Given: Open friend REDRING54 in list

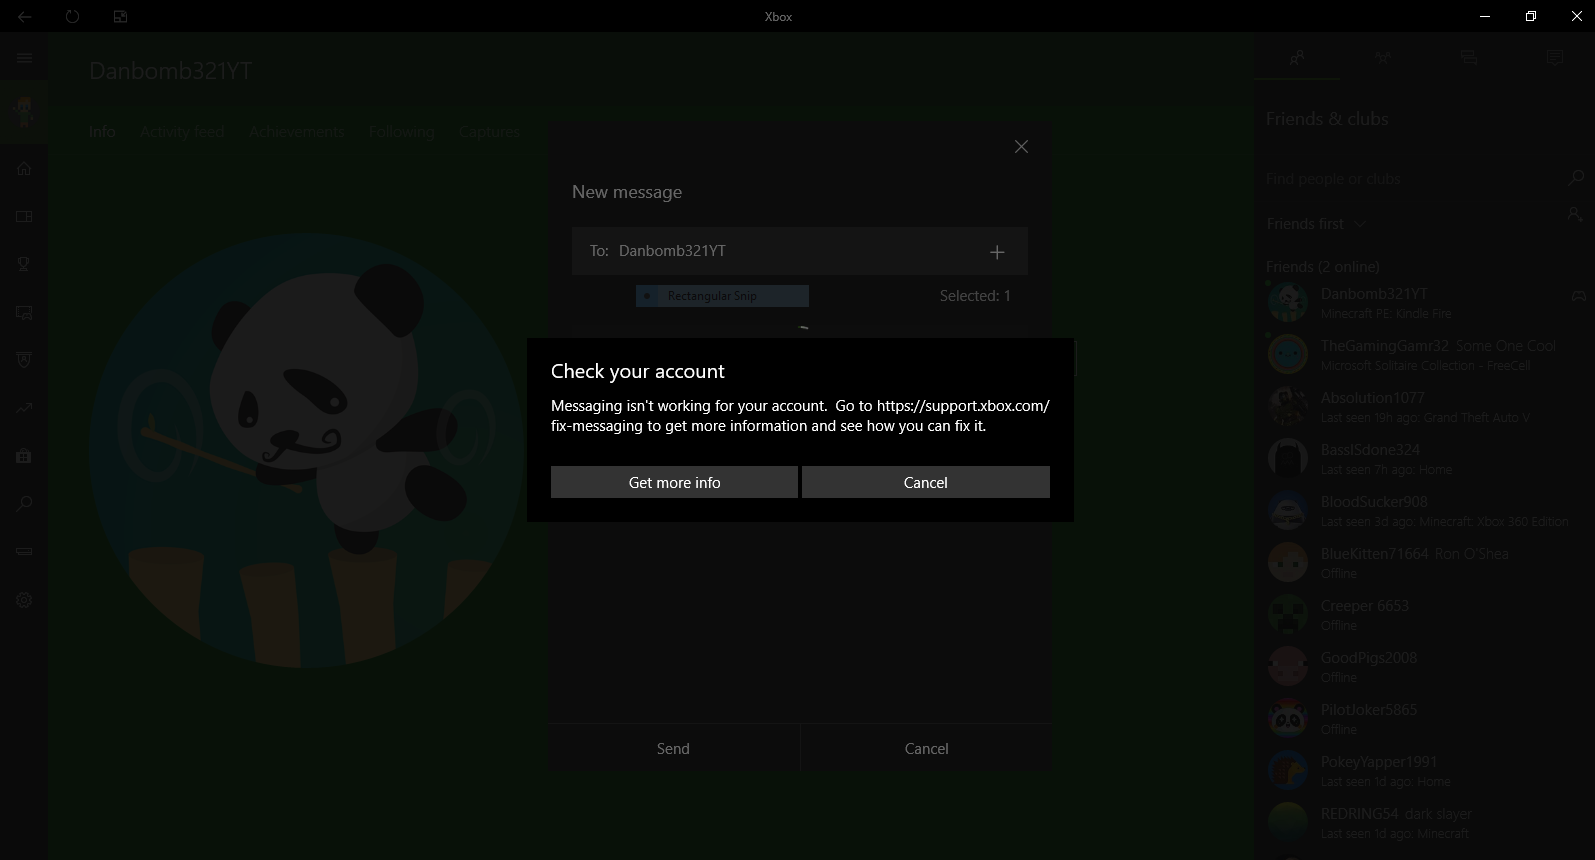Looking at the screenshot, I should pos(1425,822).
